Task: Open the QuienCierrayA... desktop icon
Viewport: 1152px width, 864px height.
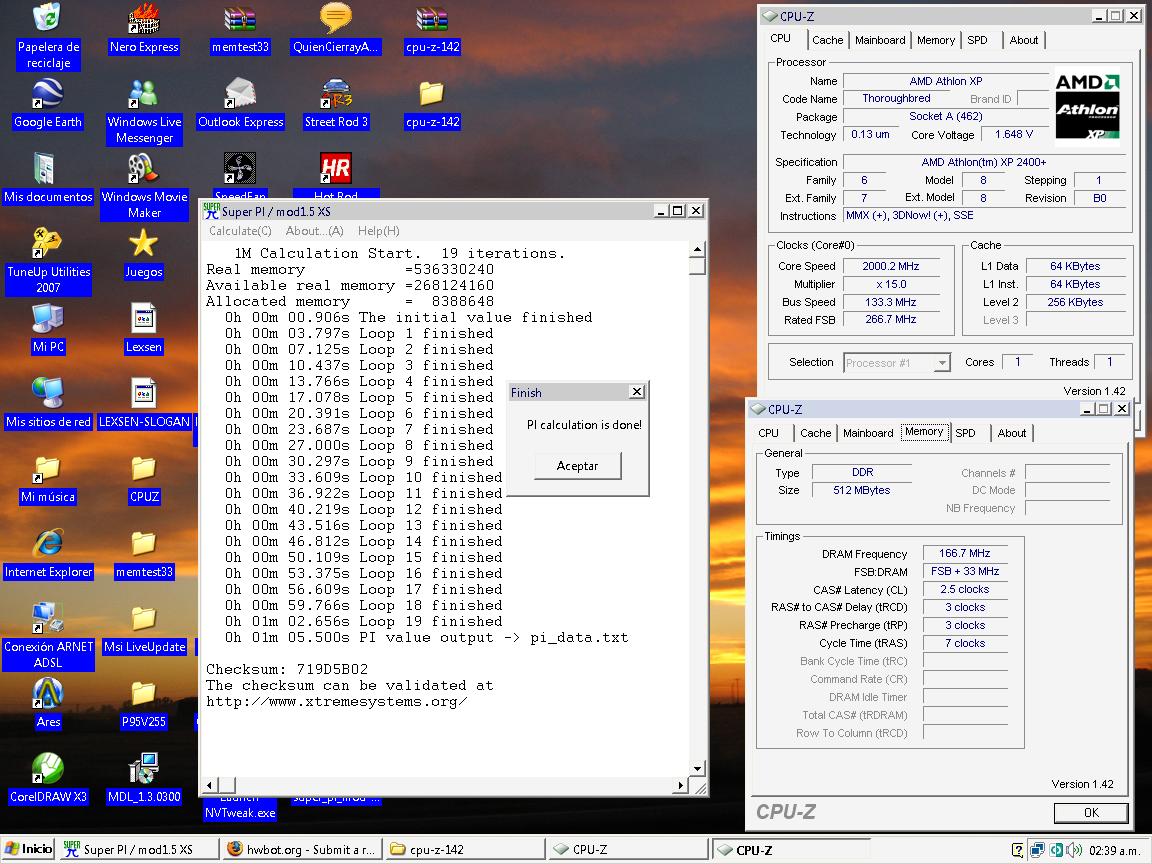Action: coord(335,29)
